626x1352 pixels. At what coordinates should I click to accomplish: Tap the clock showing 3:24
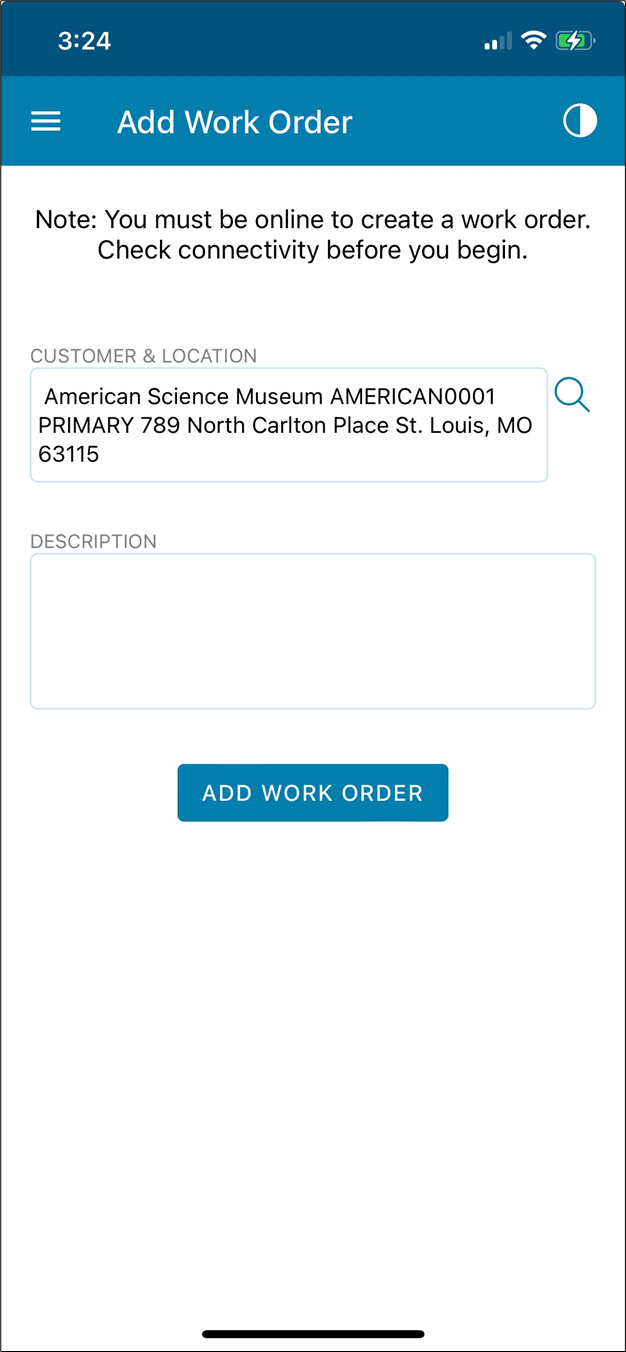click(x=85, y=40)
